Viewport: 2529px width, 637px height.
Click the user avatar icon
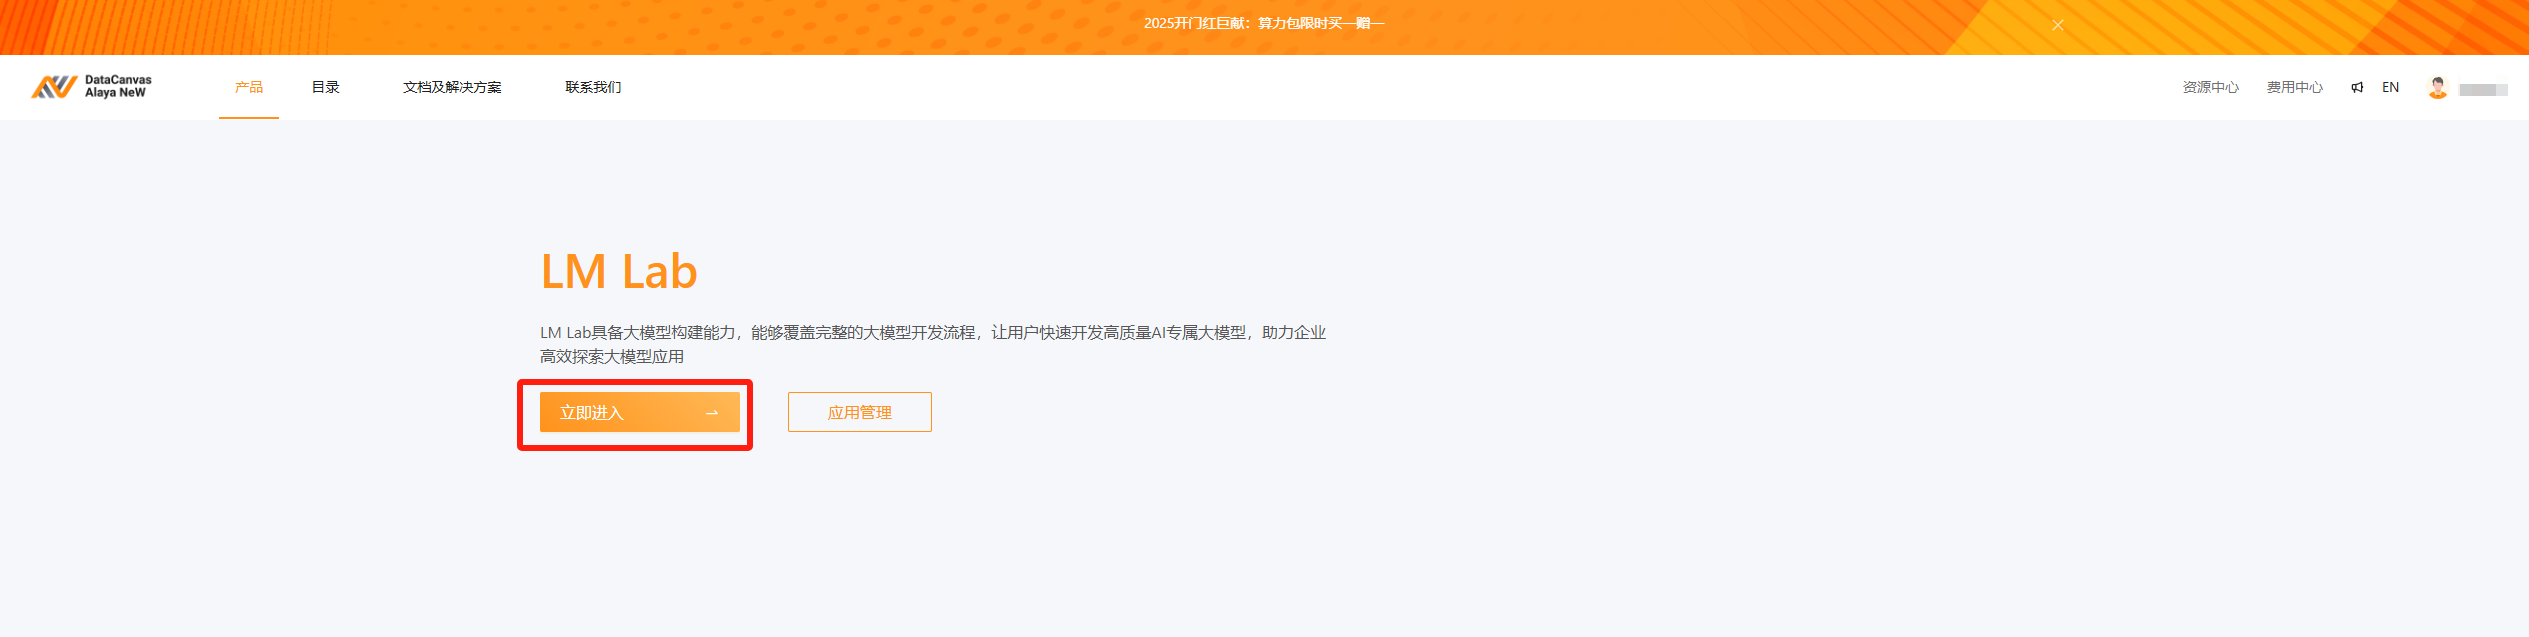click(x=2437, y=88)
